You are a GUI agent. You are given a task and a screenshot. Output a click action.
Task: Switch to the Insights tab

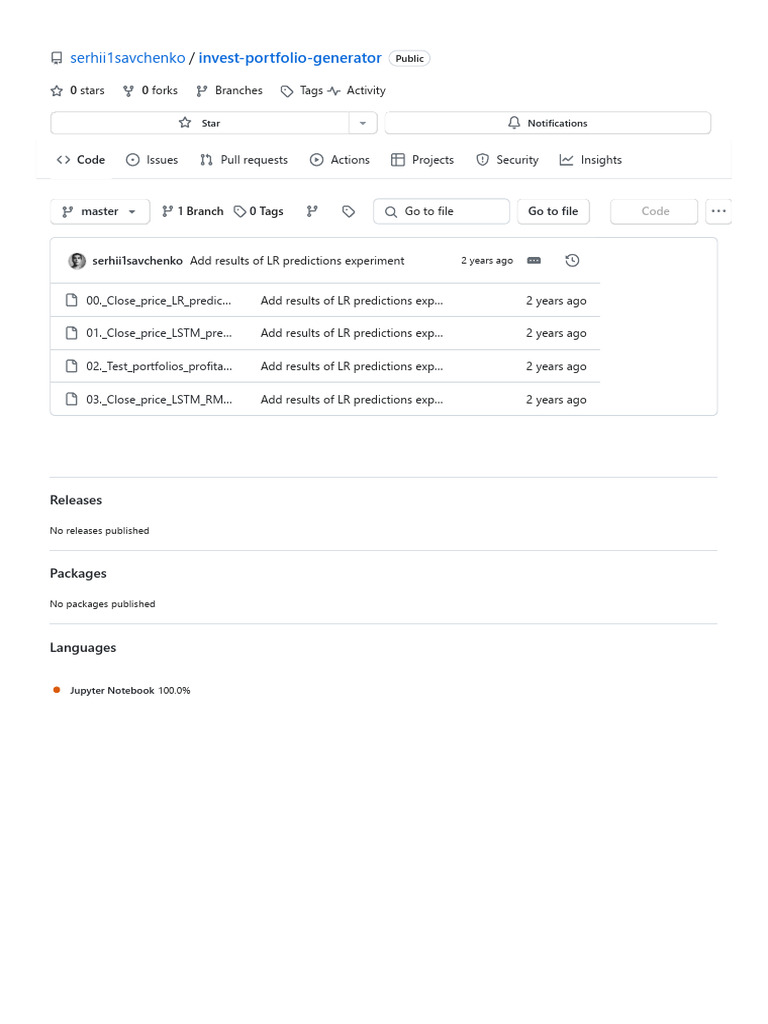click(x=591, y=160)
